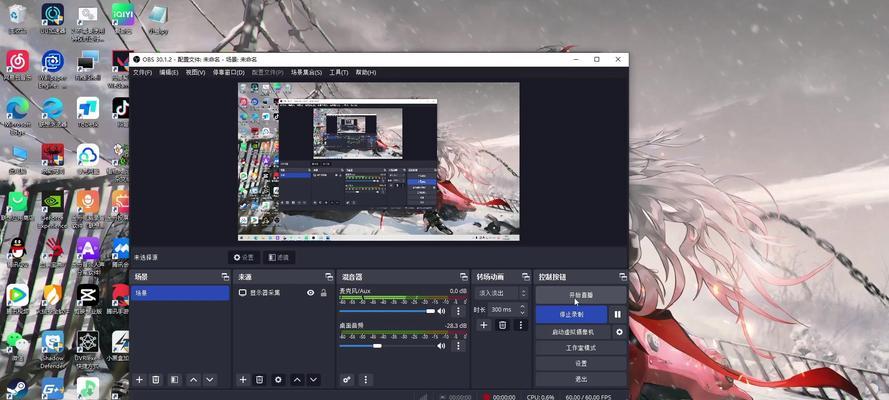Open Microsoft Edge desktop shortcut
Viewport: 889px width, 400px height.
click(18, 115)
